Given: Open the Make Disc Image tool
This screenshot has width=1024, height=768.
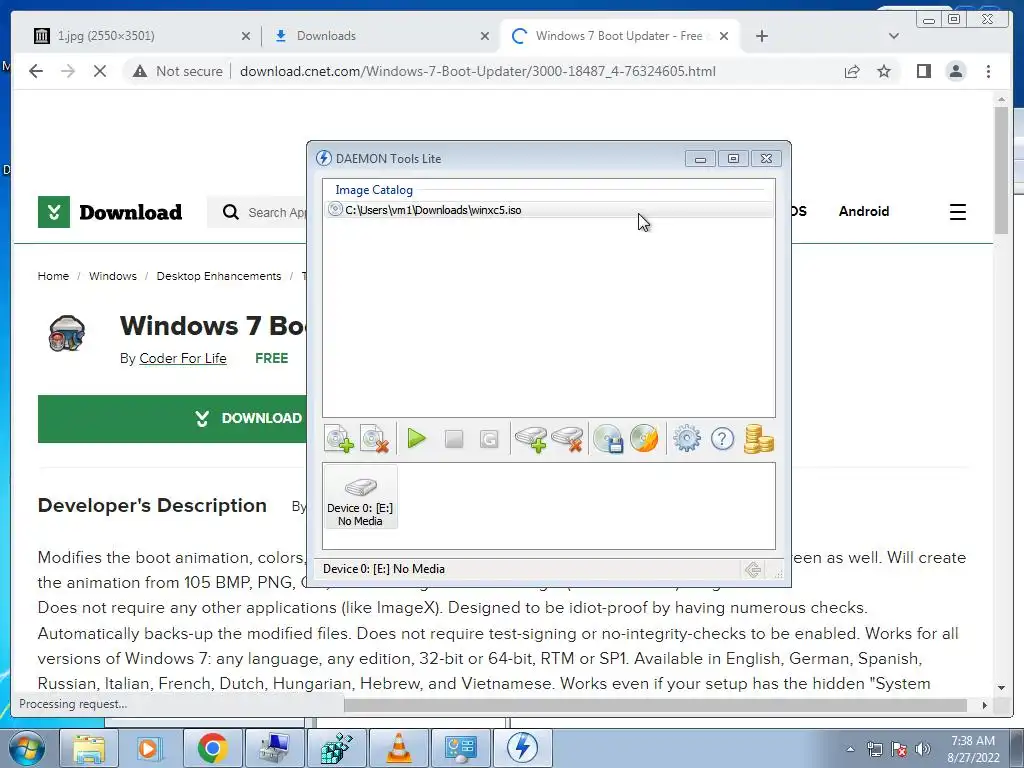Looking at the screenshot, I should pyautogui.click(x=608, y=439).
